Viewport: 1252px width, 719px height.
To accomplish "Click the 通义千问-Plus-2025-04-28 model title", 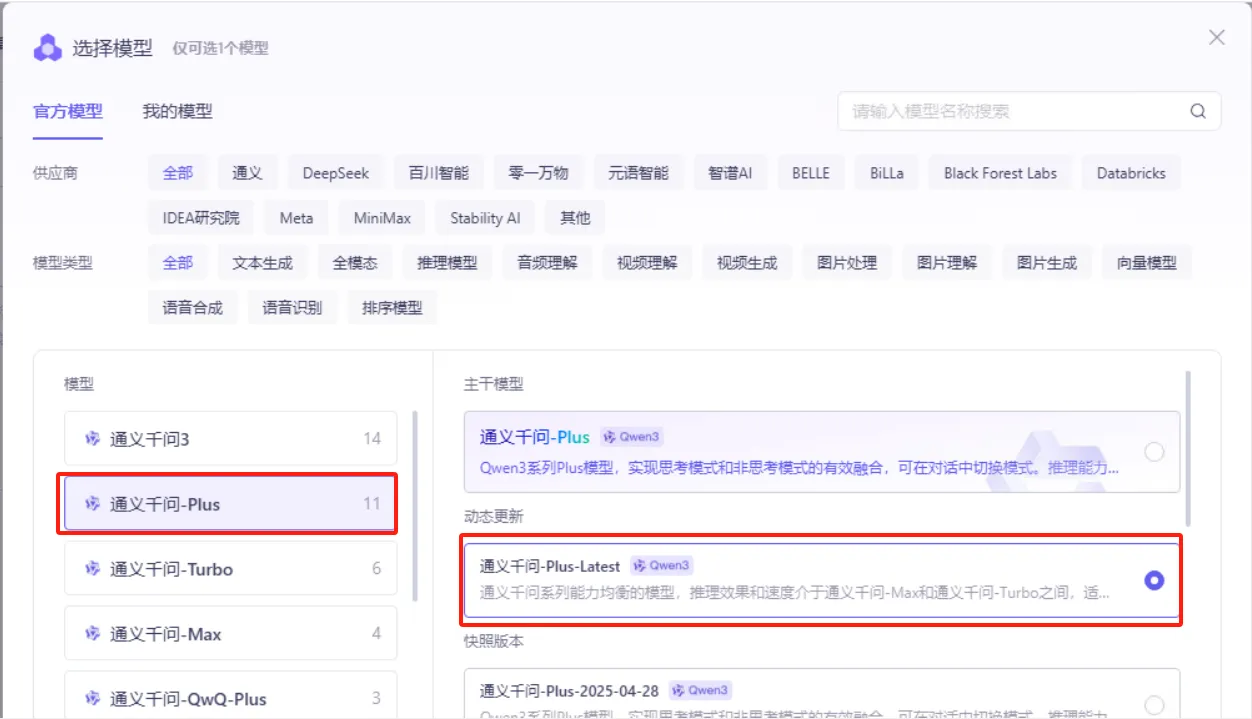I will [x=569, y=690].
